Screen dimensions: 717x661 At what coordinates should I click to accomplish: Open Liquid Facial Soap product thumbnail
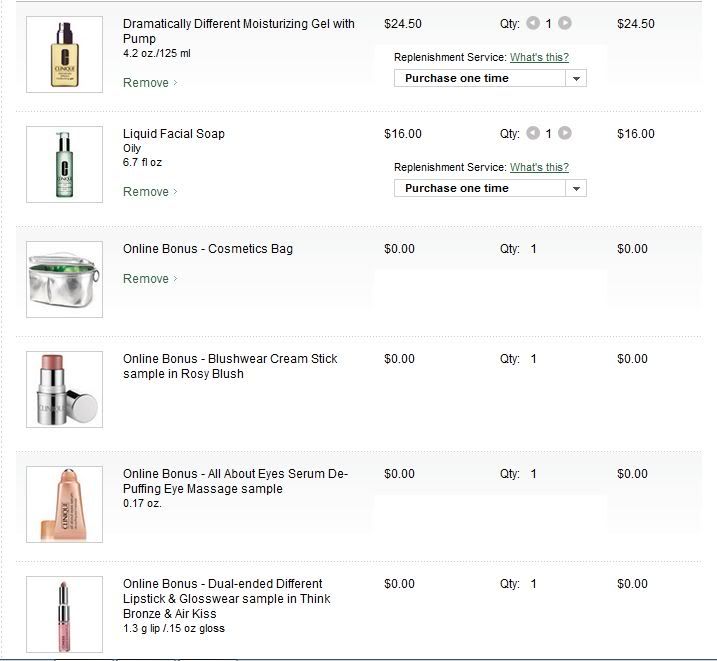click(64, 164)
